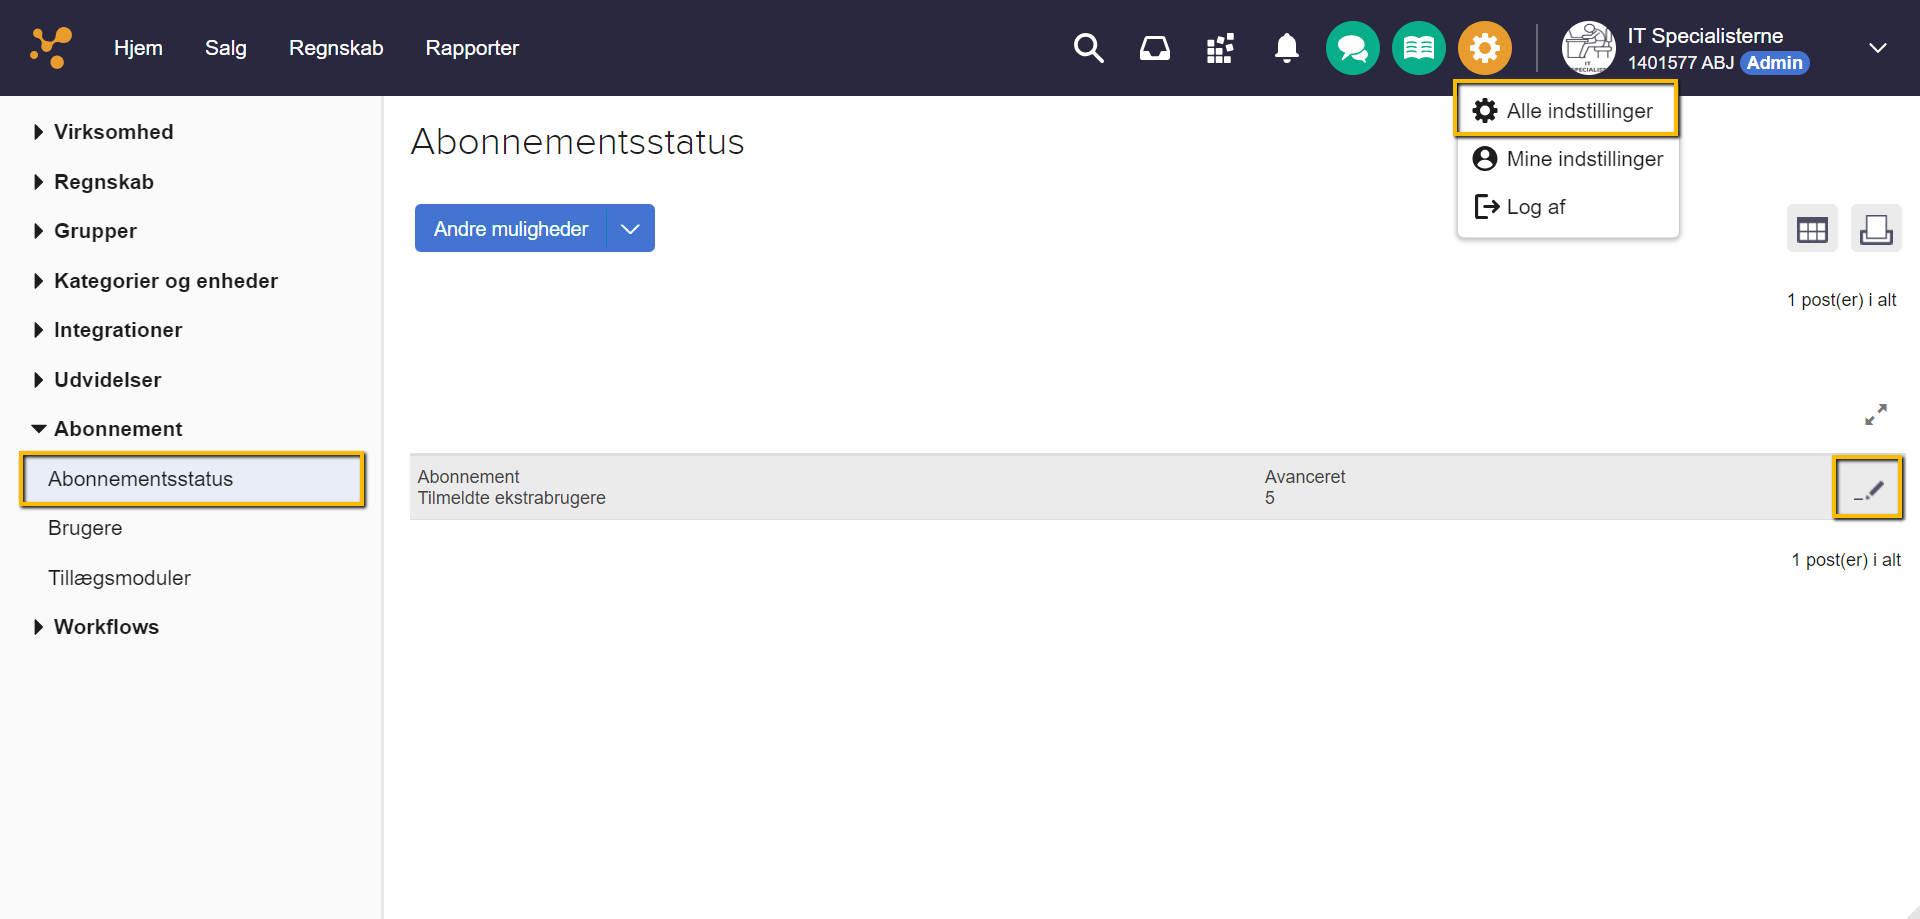
Task: Click the orange settings gear icon
Action: (1484, 48)
